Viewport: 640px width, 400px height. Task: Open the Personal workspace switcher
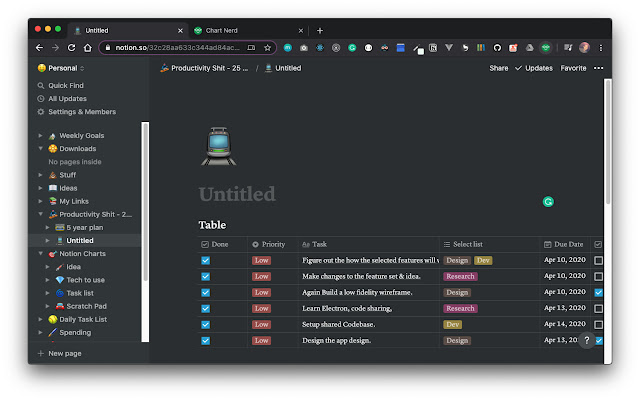click(x=60, y=68)
